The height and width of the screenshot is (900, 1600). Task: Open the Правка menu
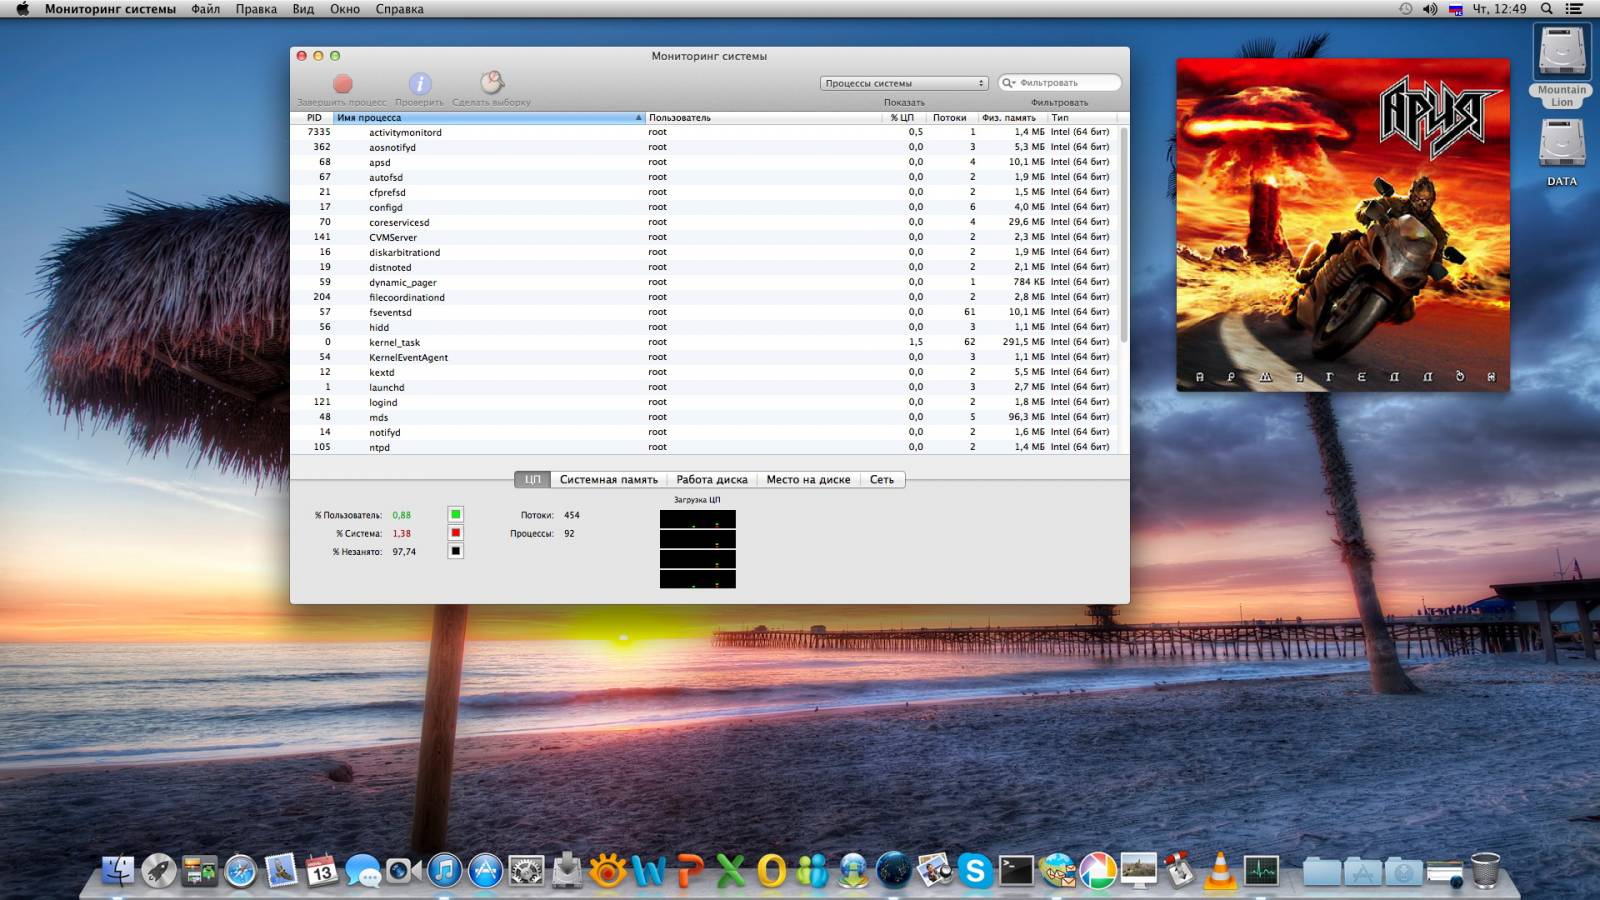256,9
